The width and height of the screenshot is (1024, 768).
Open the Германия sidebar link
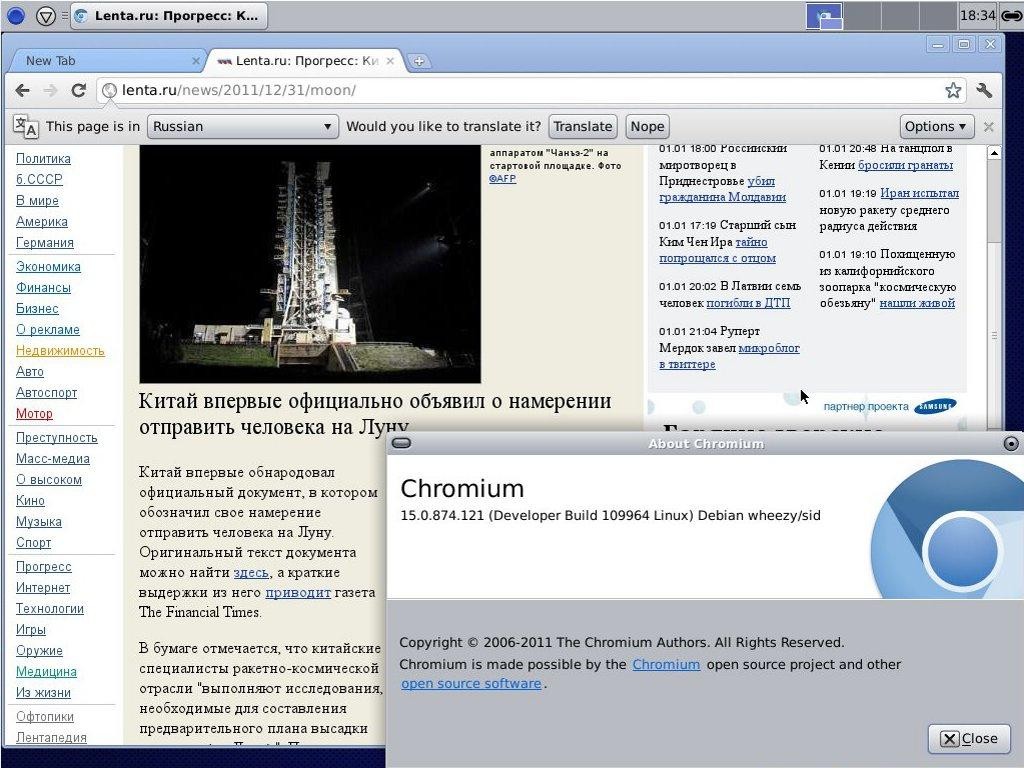pyautogui.click(x=44, y=242)
